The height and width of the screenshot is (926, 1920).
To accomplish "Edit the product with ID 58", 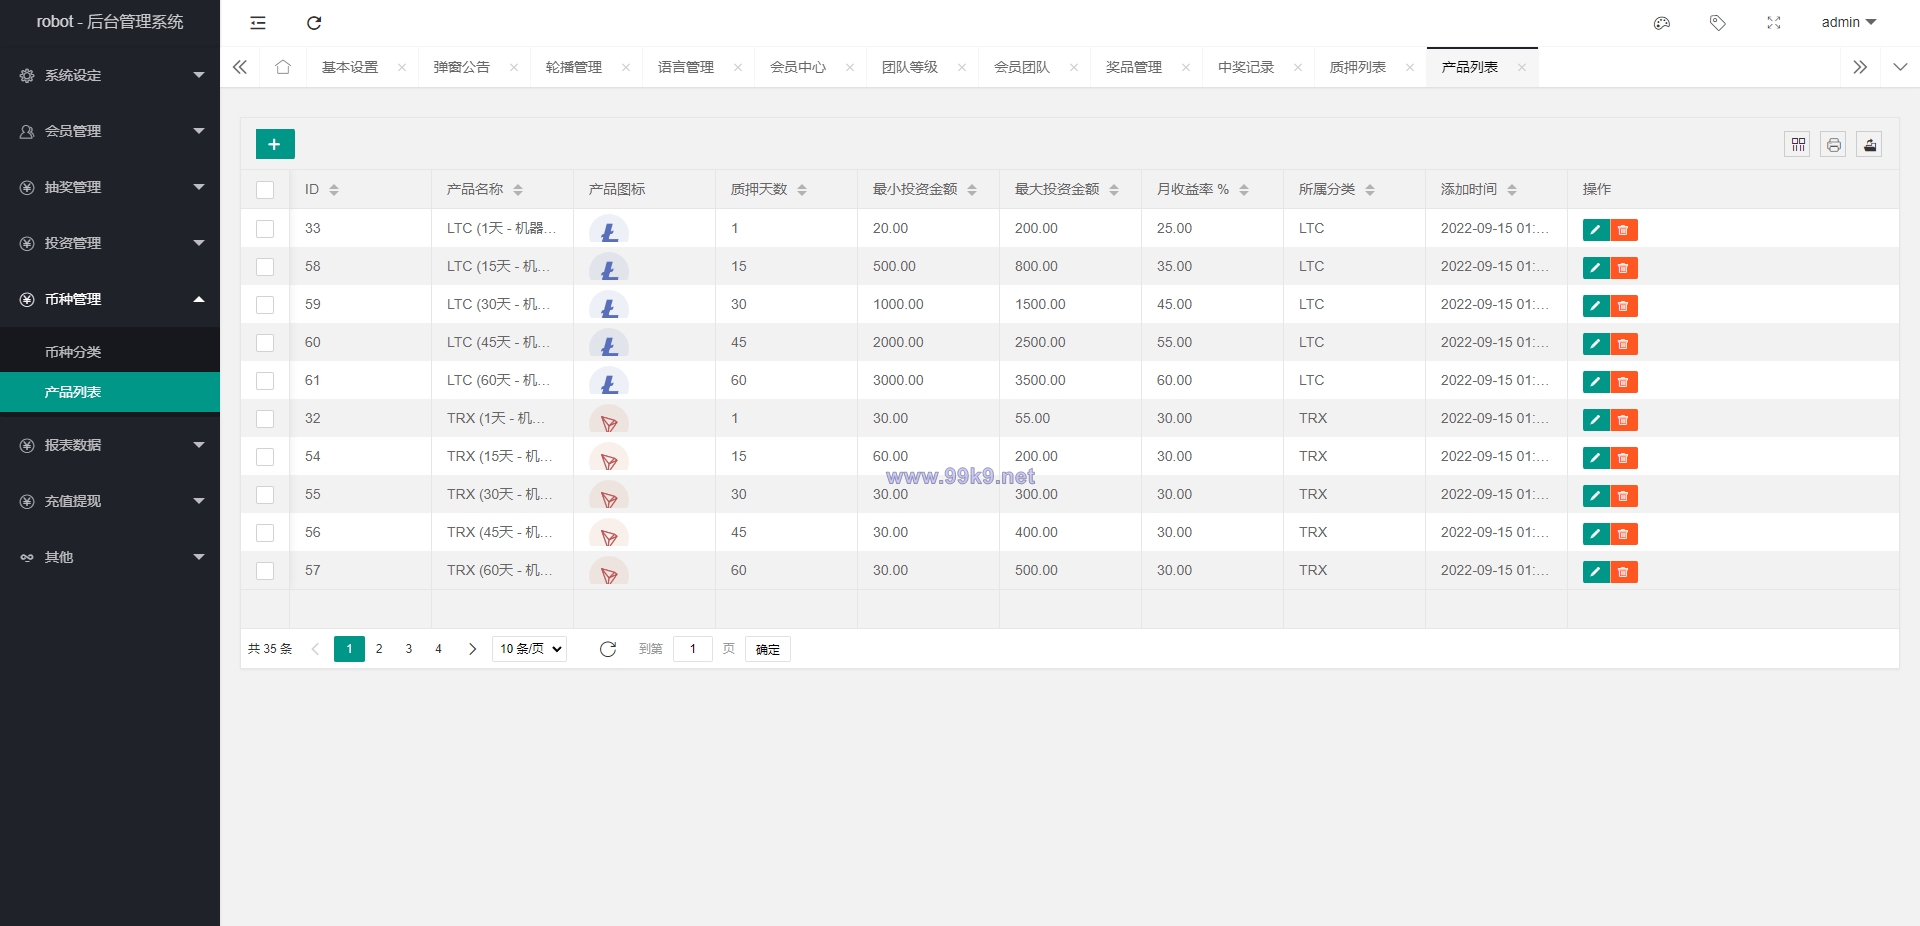I will point(1596,268).
